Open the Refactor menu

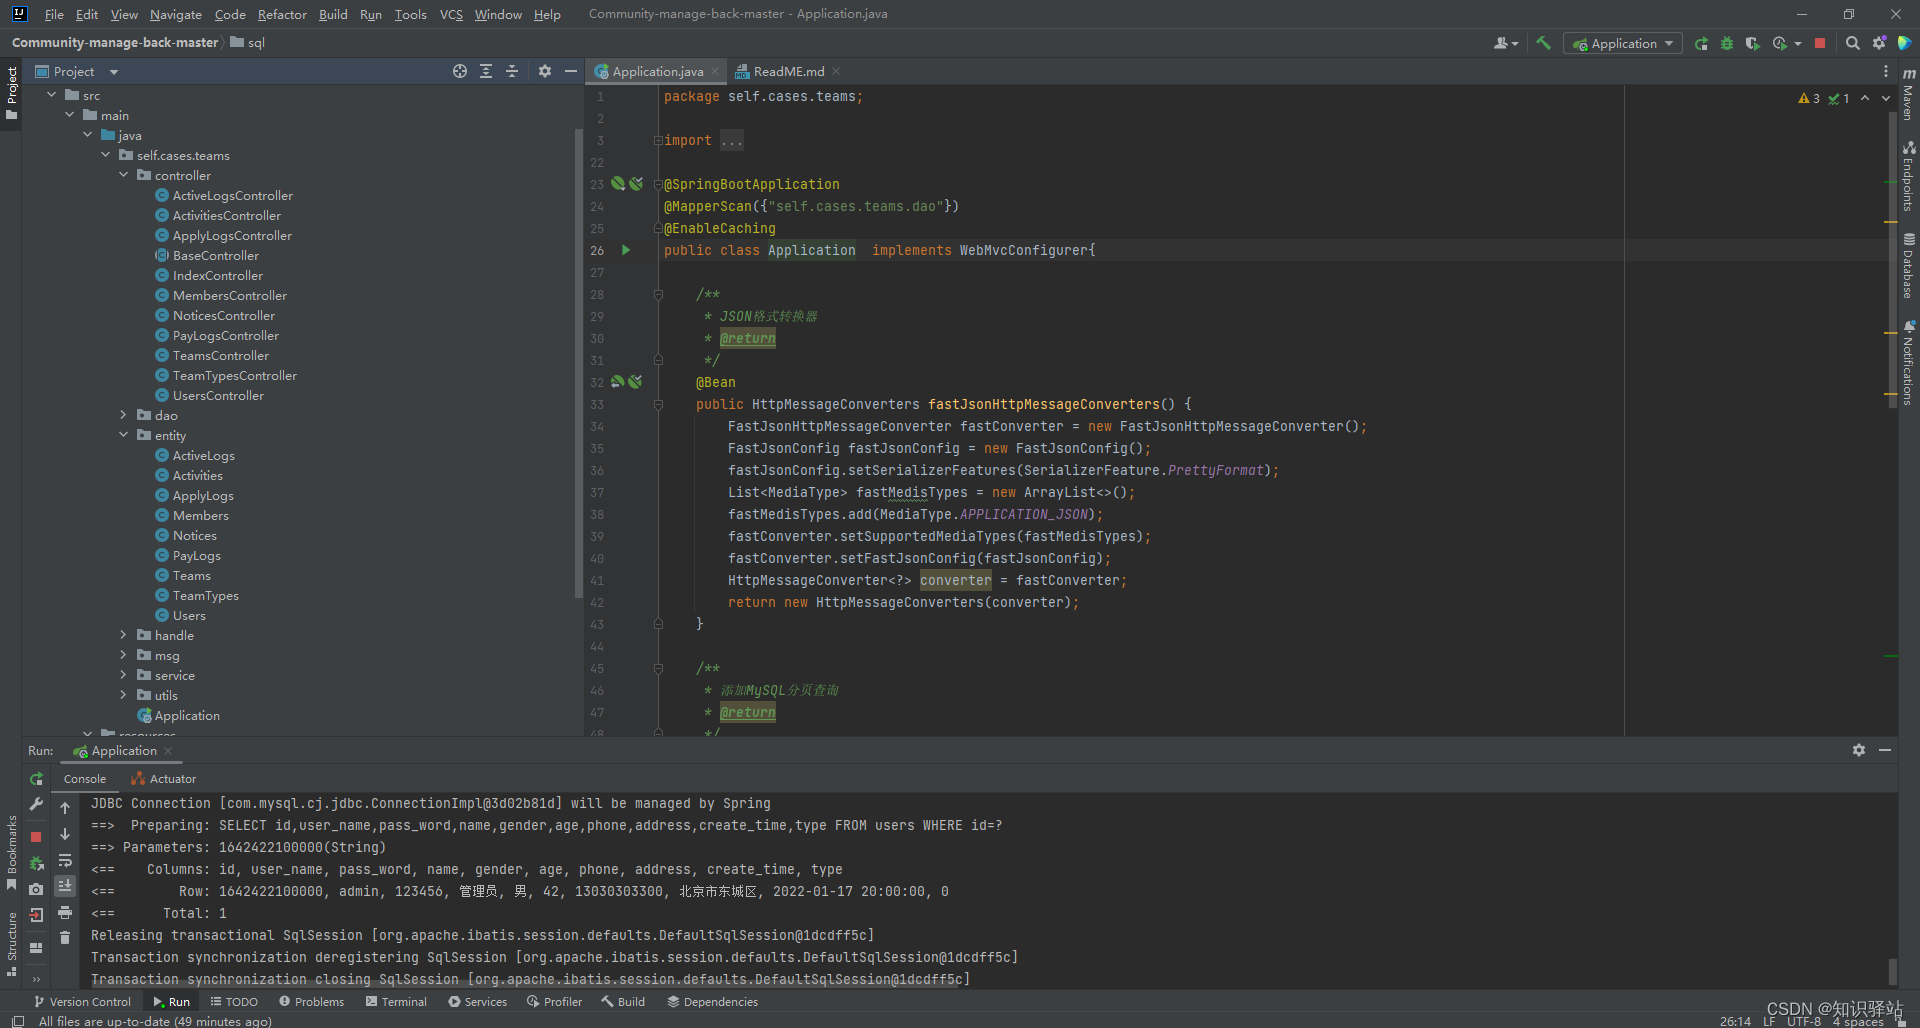282,14
